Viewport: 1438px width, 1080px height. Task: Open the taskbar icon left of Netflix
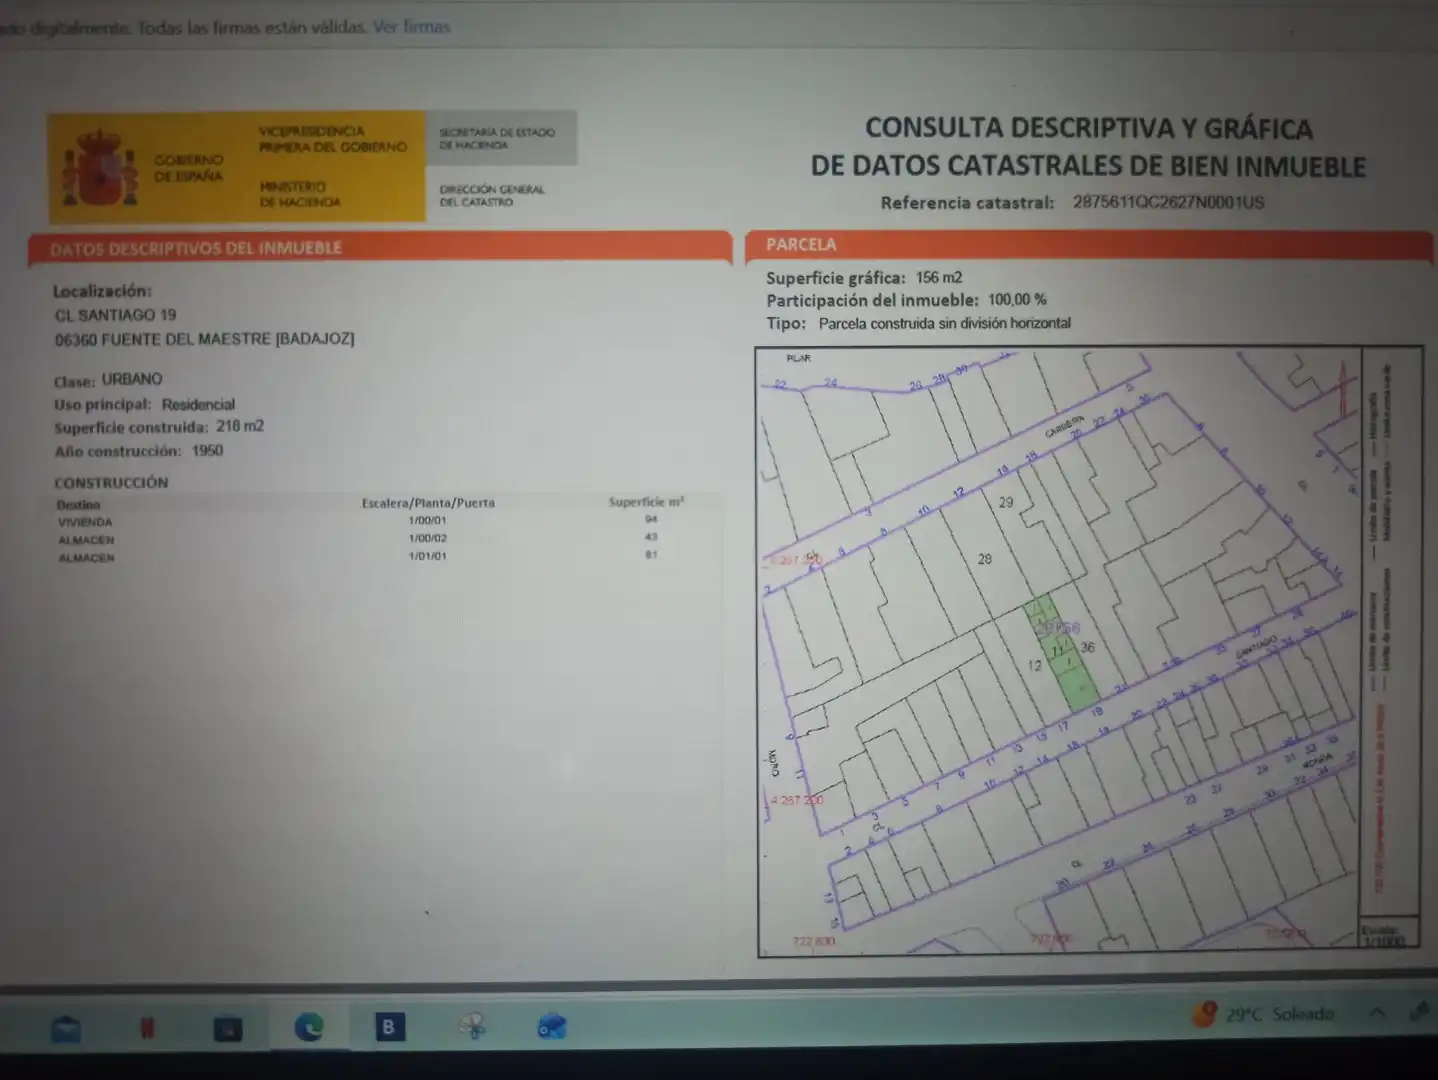67,1028
